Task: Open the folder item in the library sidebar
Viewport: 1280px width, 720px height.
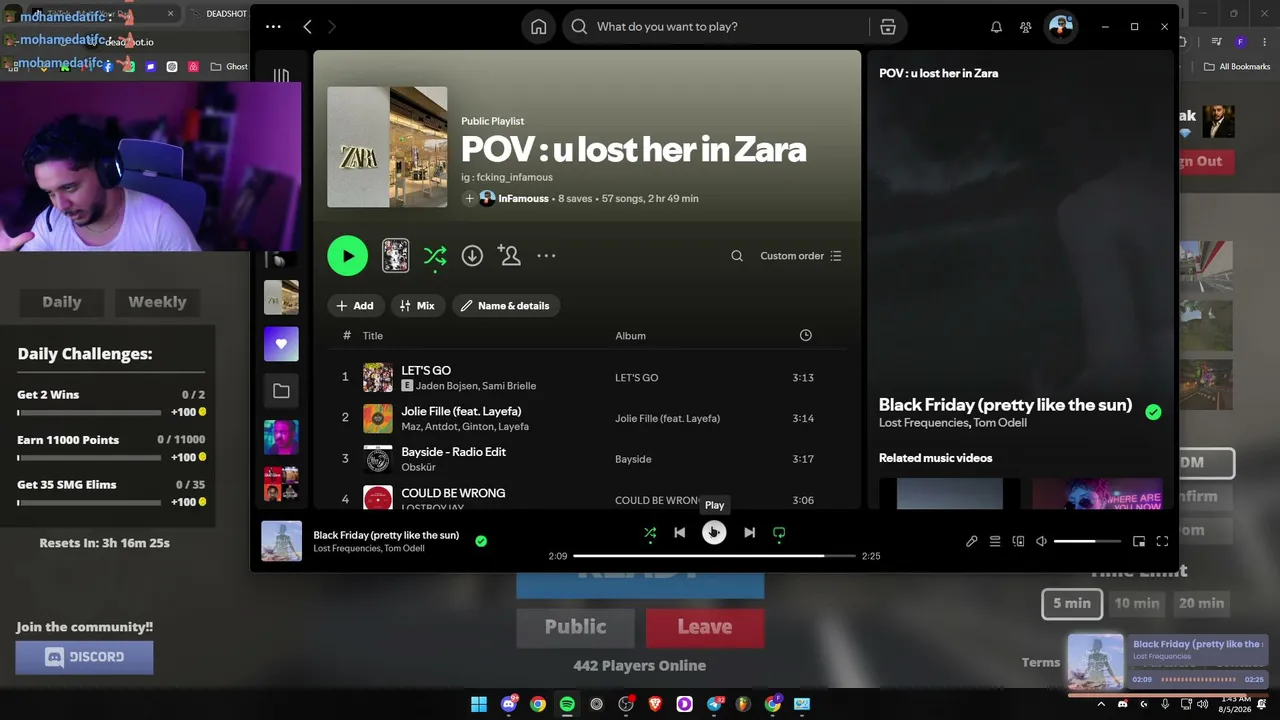Action: coord(281,391)
